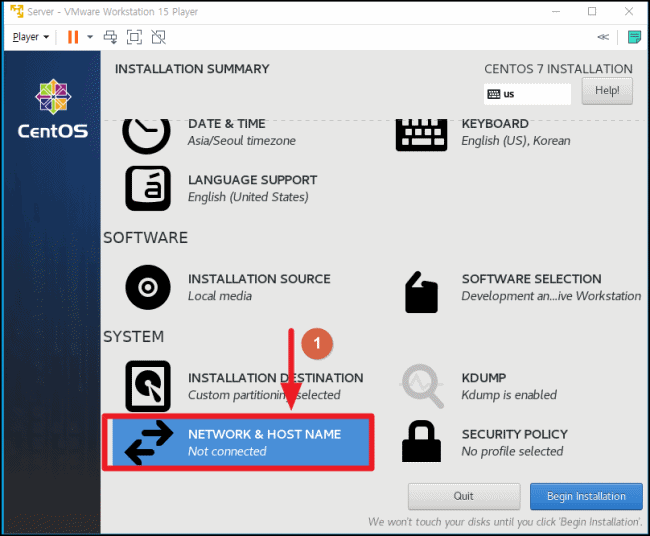Open the Keyboard layout icon
The height and width of the screenshot is (536, 650).
click(x=421, y=135)
